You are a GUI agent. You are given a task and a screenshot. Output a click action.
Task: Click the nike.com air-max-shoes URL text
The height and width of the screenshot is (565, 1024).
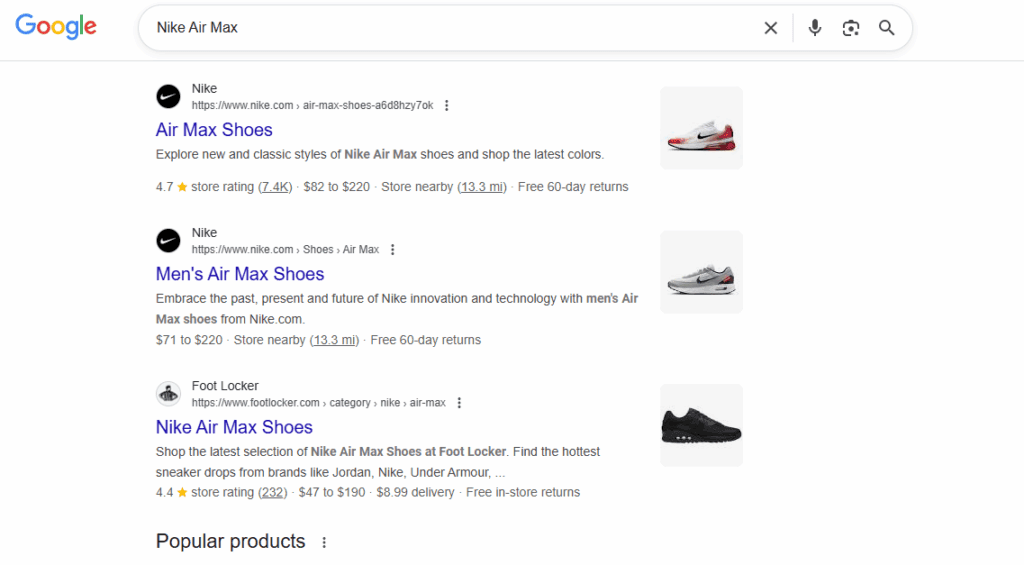(x=312, y=105)
